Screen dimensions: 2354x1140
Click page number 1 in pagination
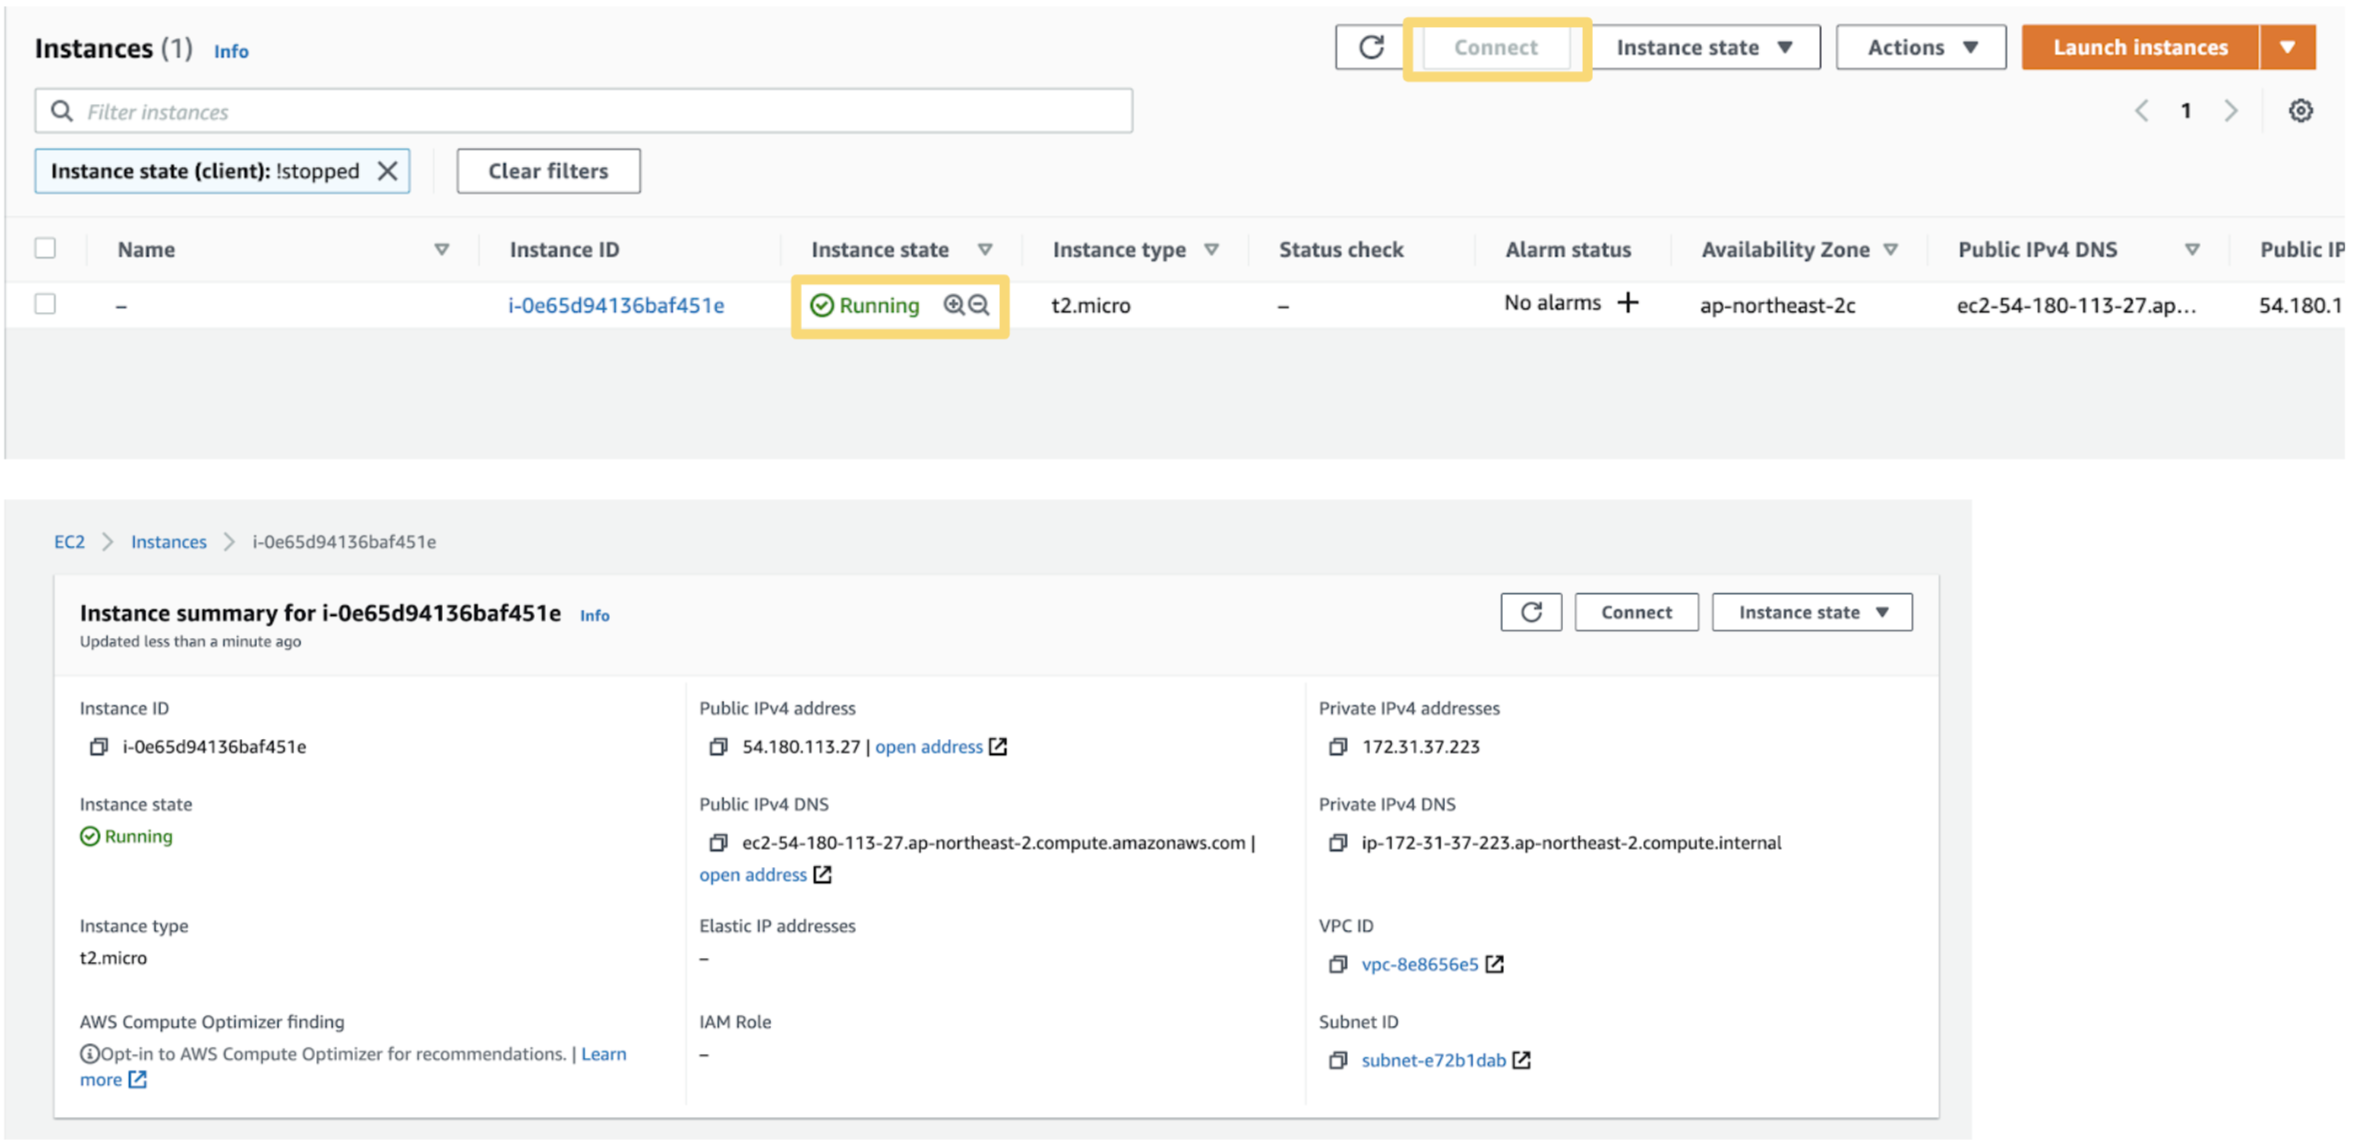(2186, 111)
